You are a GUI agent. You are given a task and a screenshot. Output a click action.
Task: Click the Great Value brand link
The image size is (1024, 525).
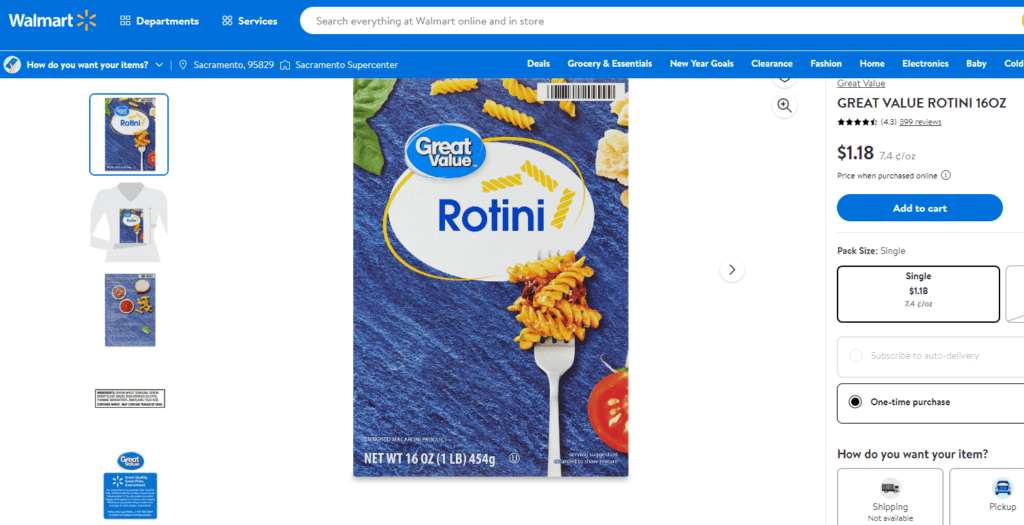coord(861,84)
